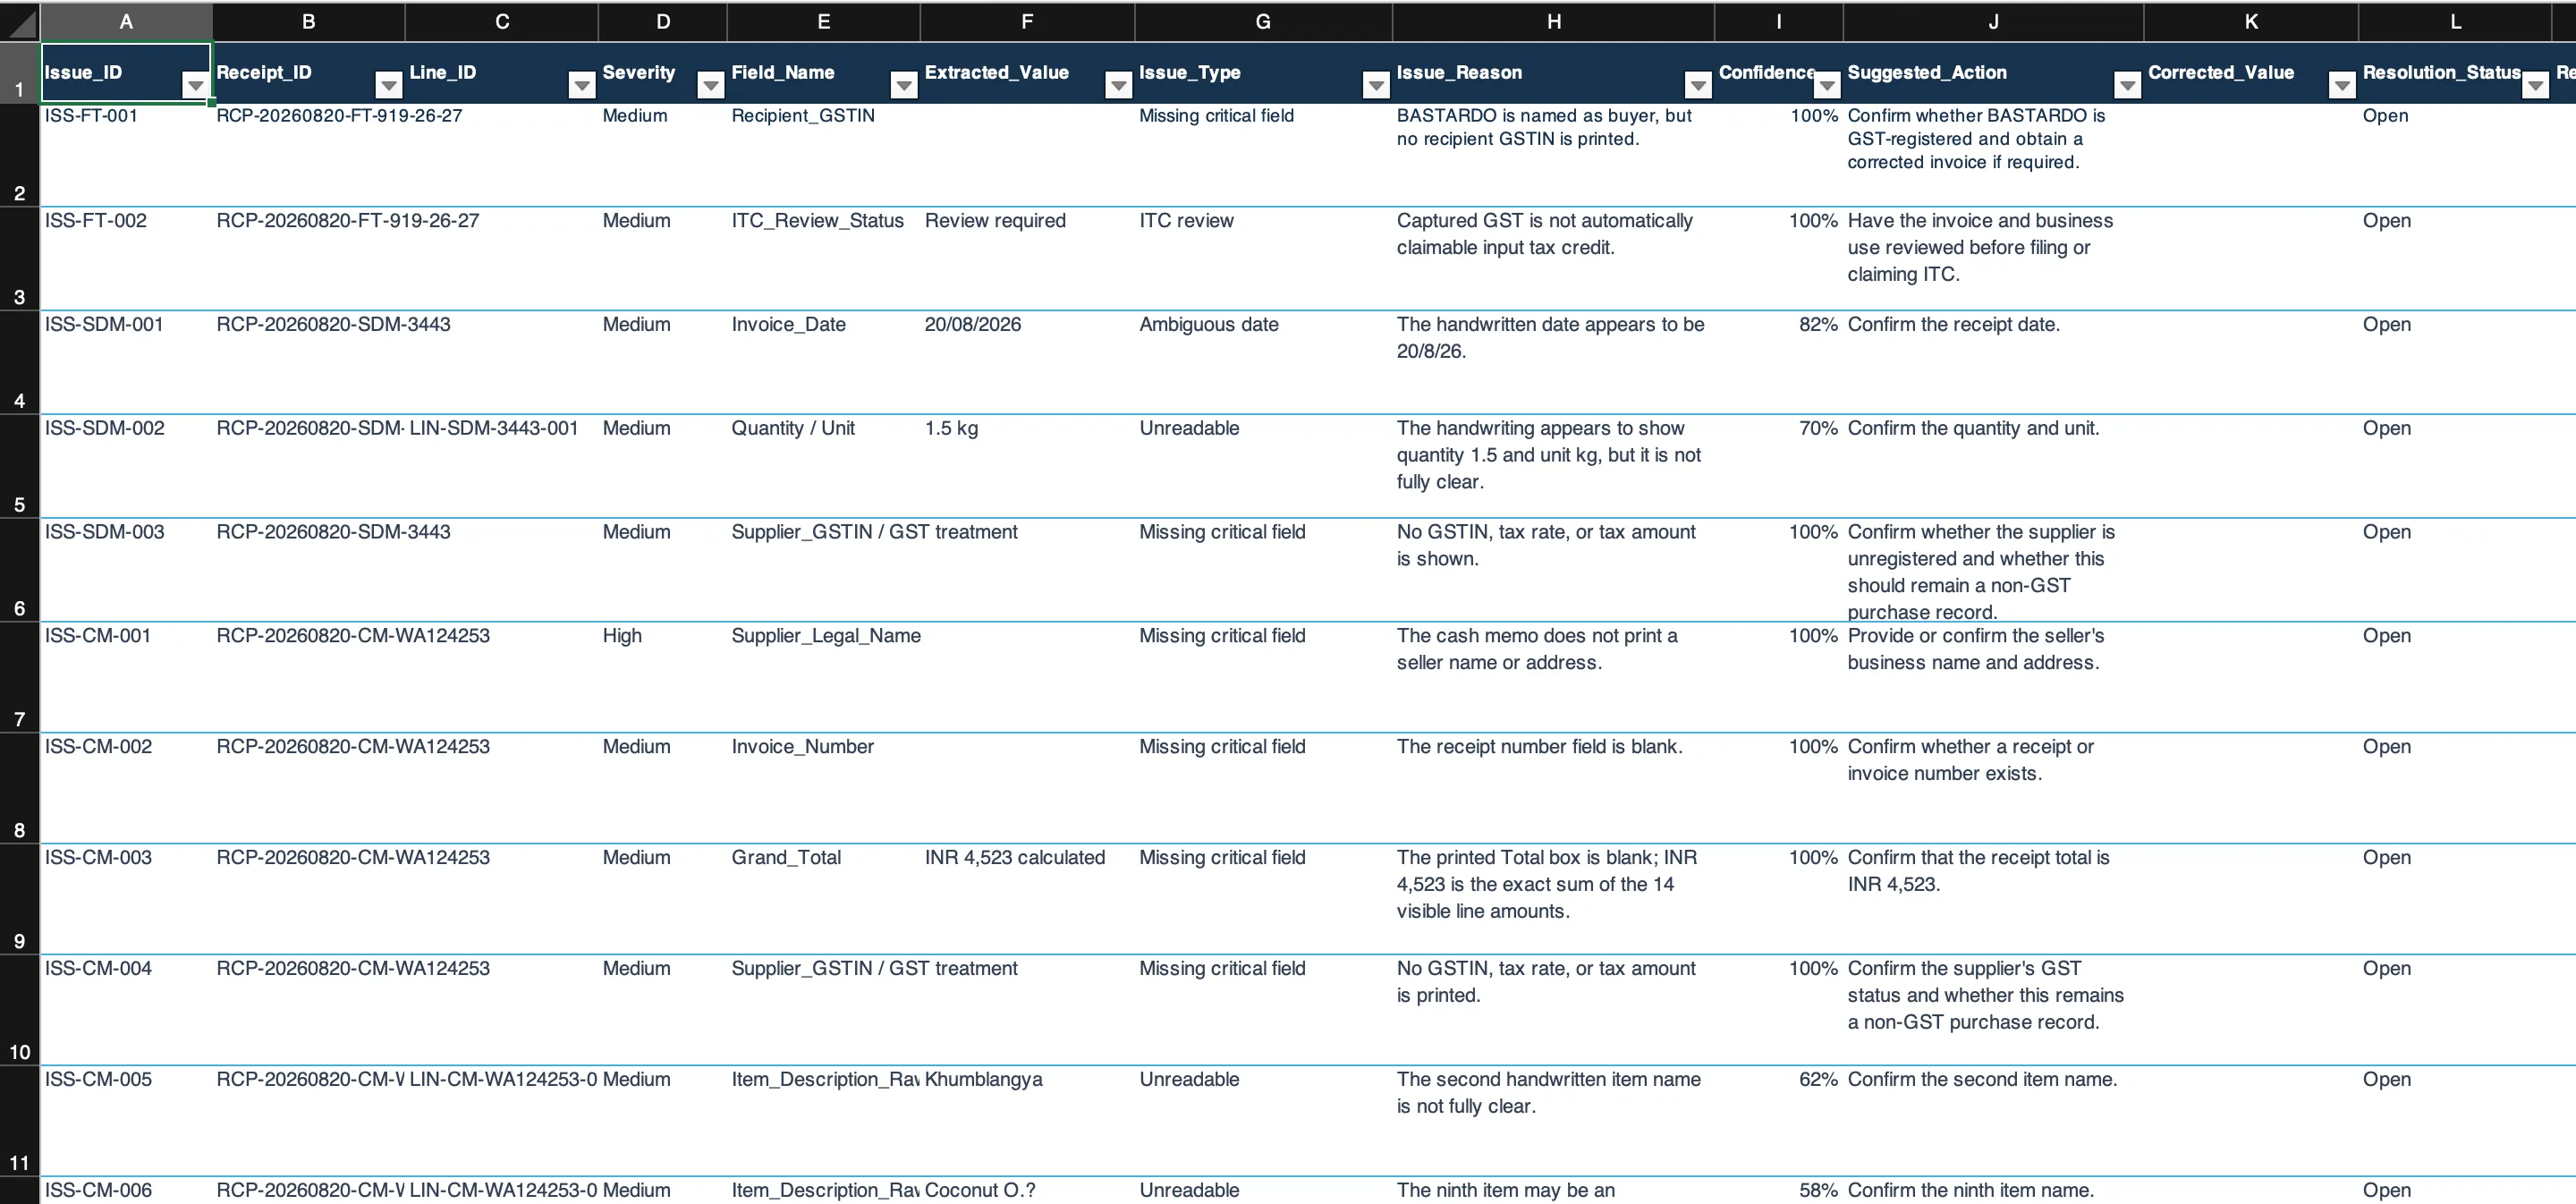
Task: Select column I header
Action: click(x=1779, y=22)
